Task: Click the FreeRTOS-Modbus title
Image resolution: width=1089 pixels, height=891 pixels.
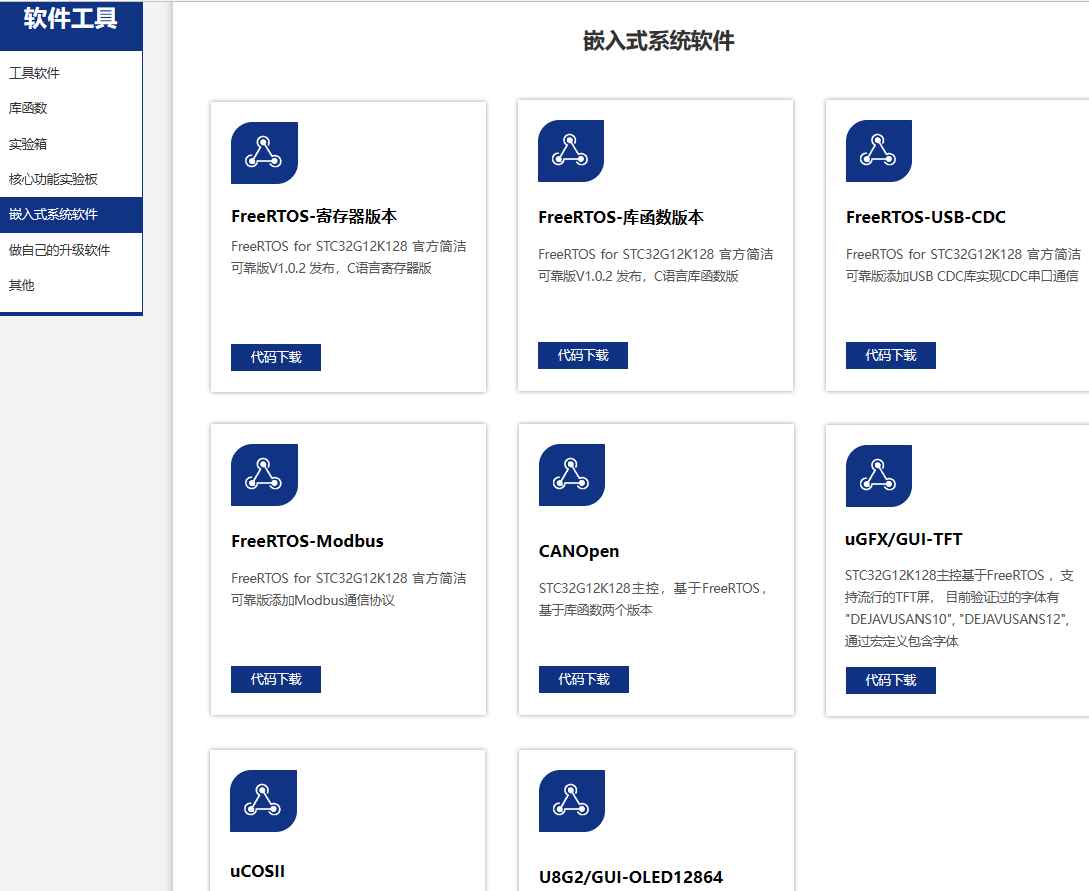Action: point(307,541)
